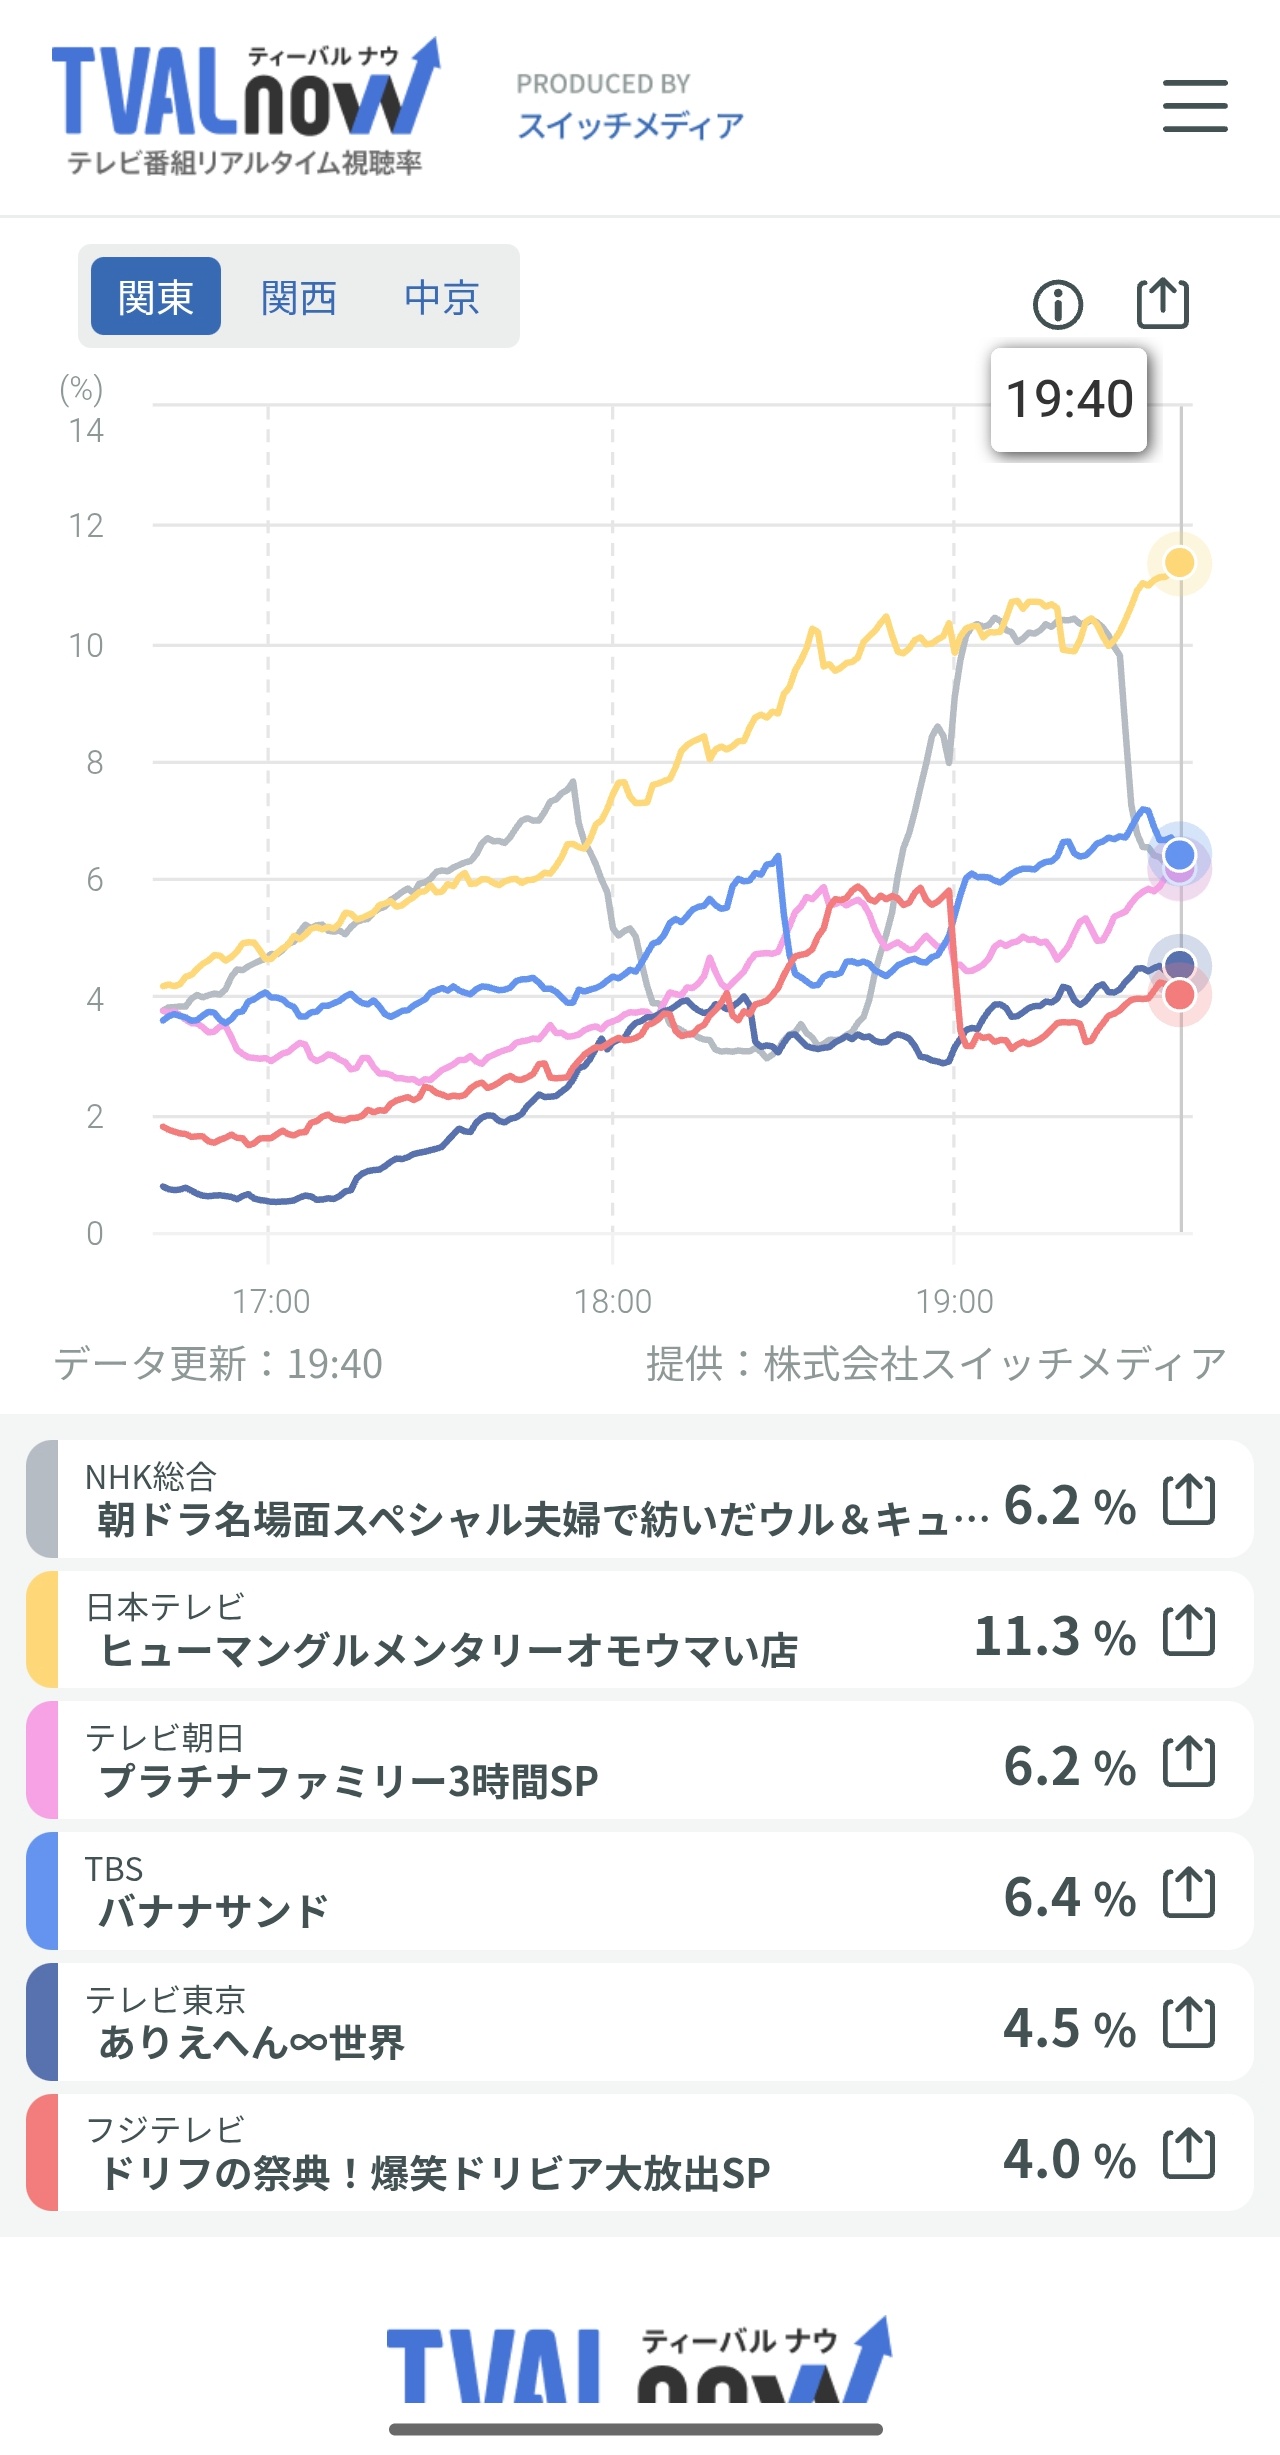Open the hamburger menu

[x=1195, y=106]
